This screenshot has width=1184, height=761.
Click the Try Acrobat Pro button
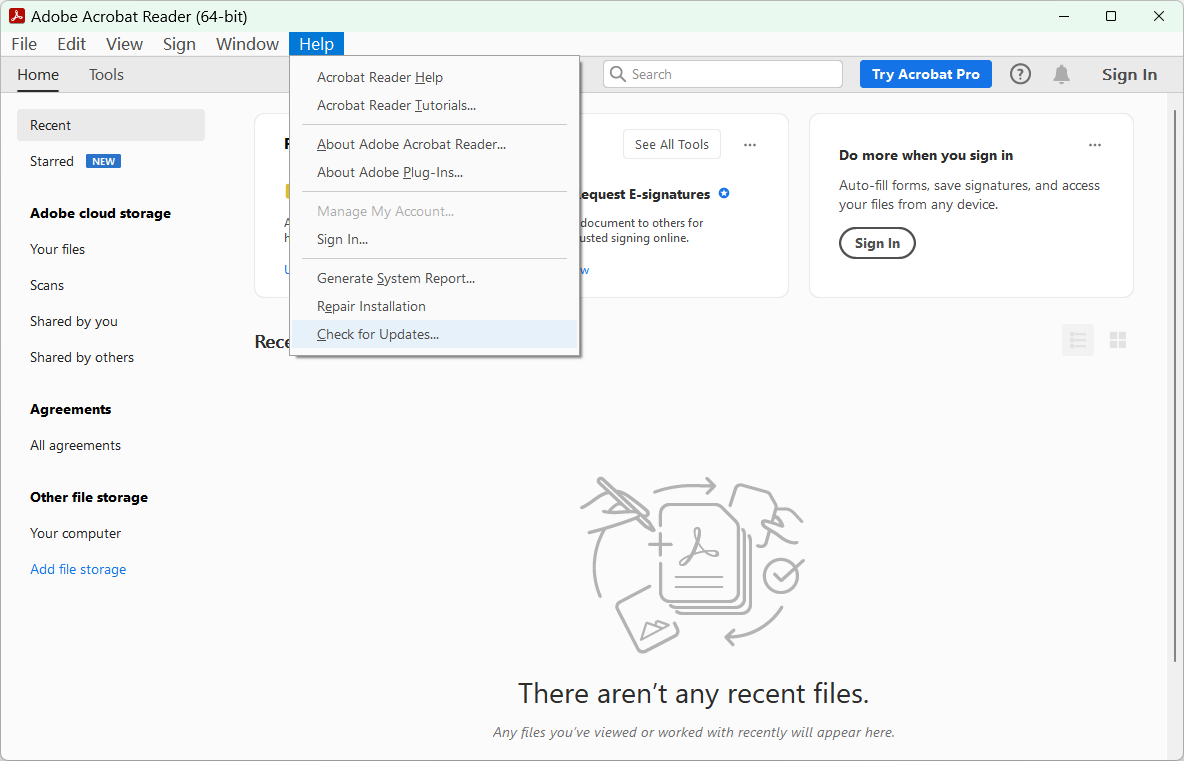pos(925,73)
